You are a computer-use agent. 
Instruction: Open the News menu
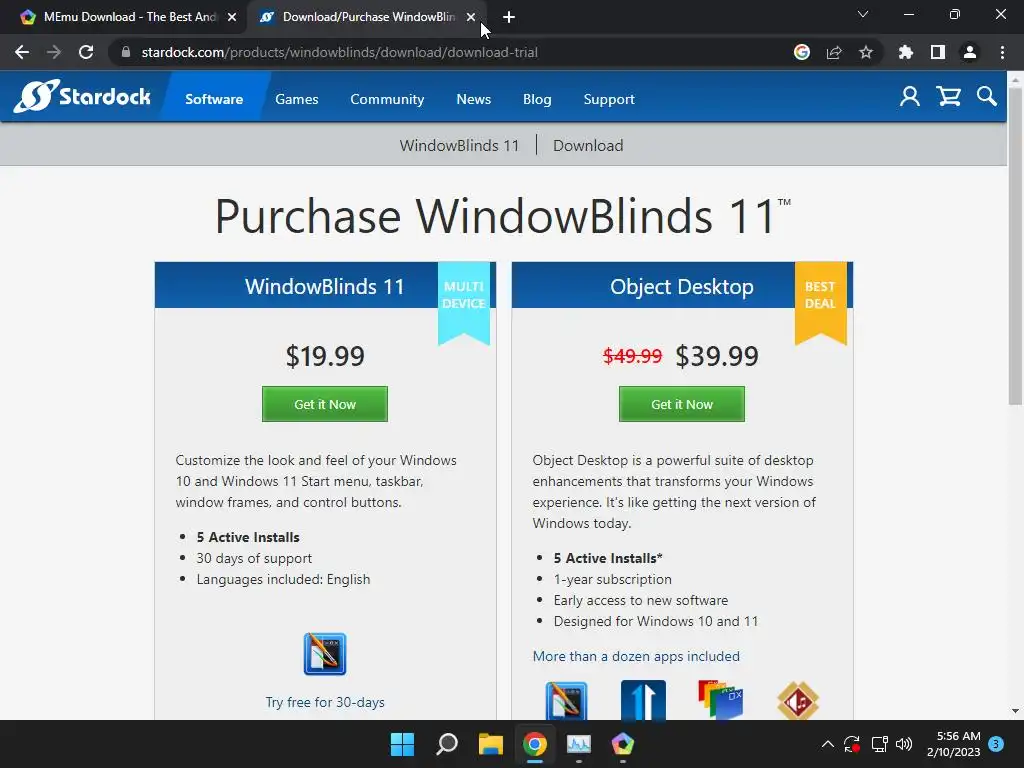pos(473,99)
